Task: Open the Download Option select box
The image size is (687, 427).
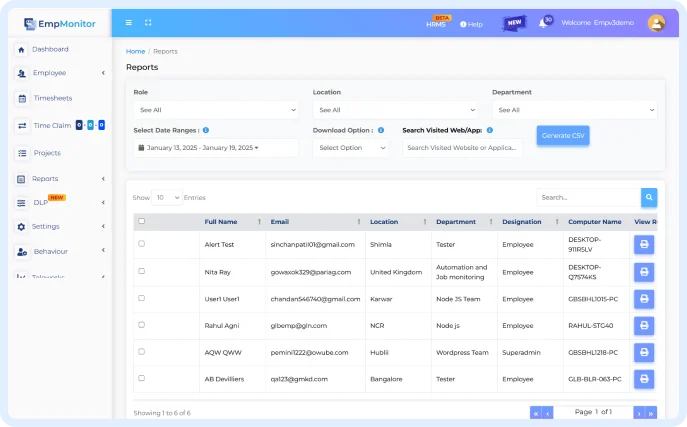Action: pyautogui.click(x=350, y=148)
